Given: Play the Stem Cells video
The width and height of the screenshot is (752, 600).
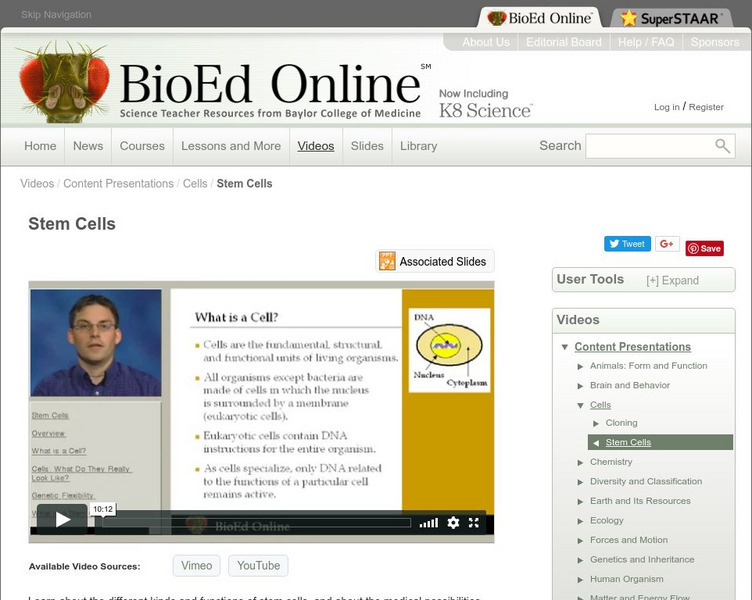Looking at the screenshot, I should pyautogui.click(x=62, y=519).
